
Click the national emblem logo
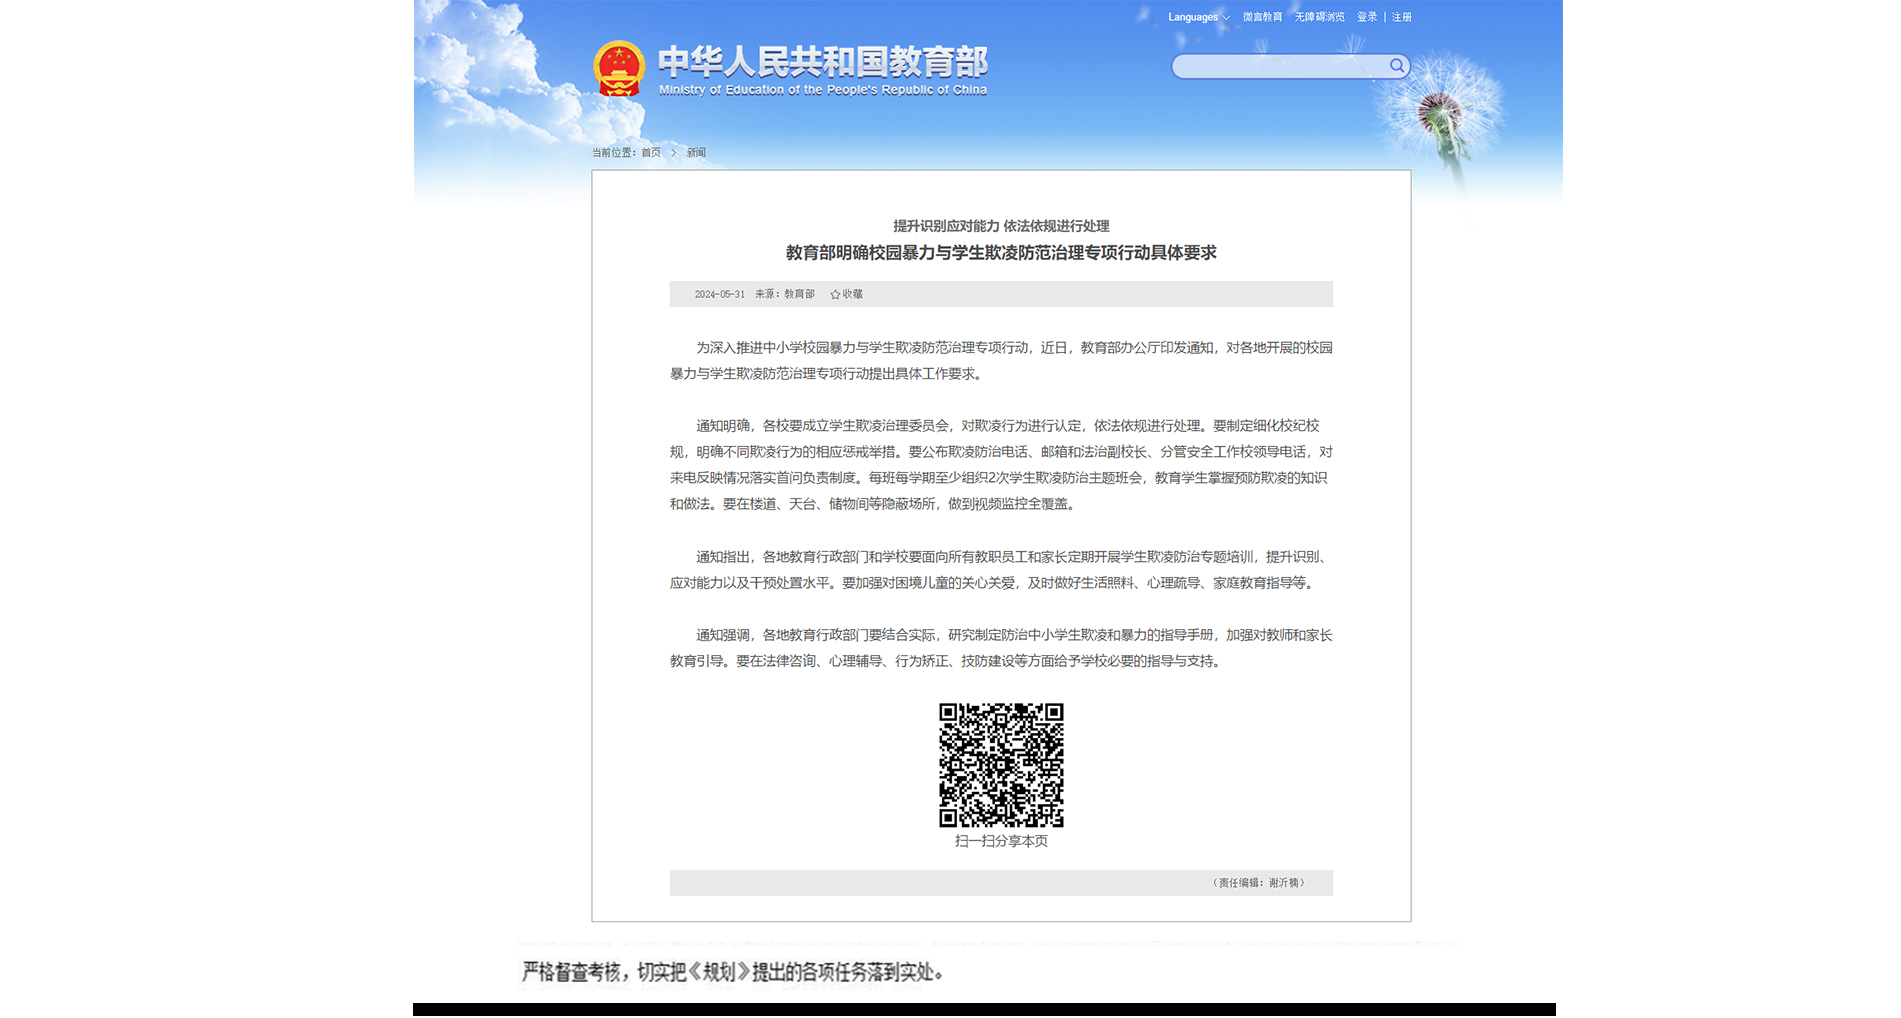[619, 69]
